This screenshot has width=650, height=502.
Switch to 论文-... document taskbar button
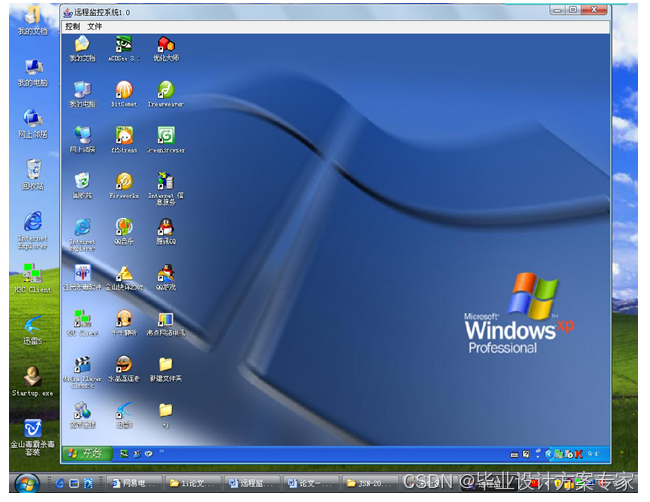pyautogui.click(x=310, y=483)
